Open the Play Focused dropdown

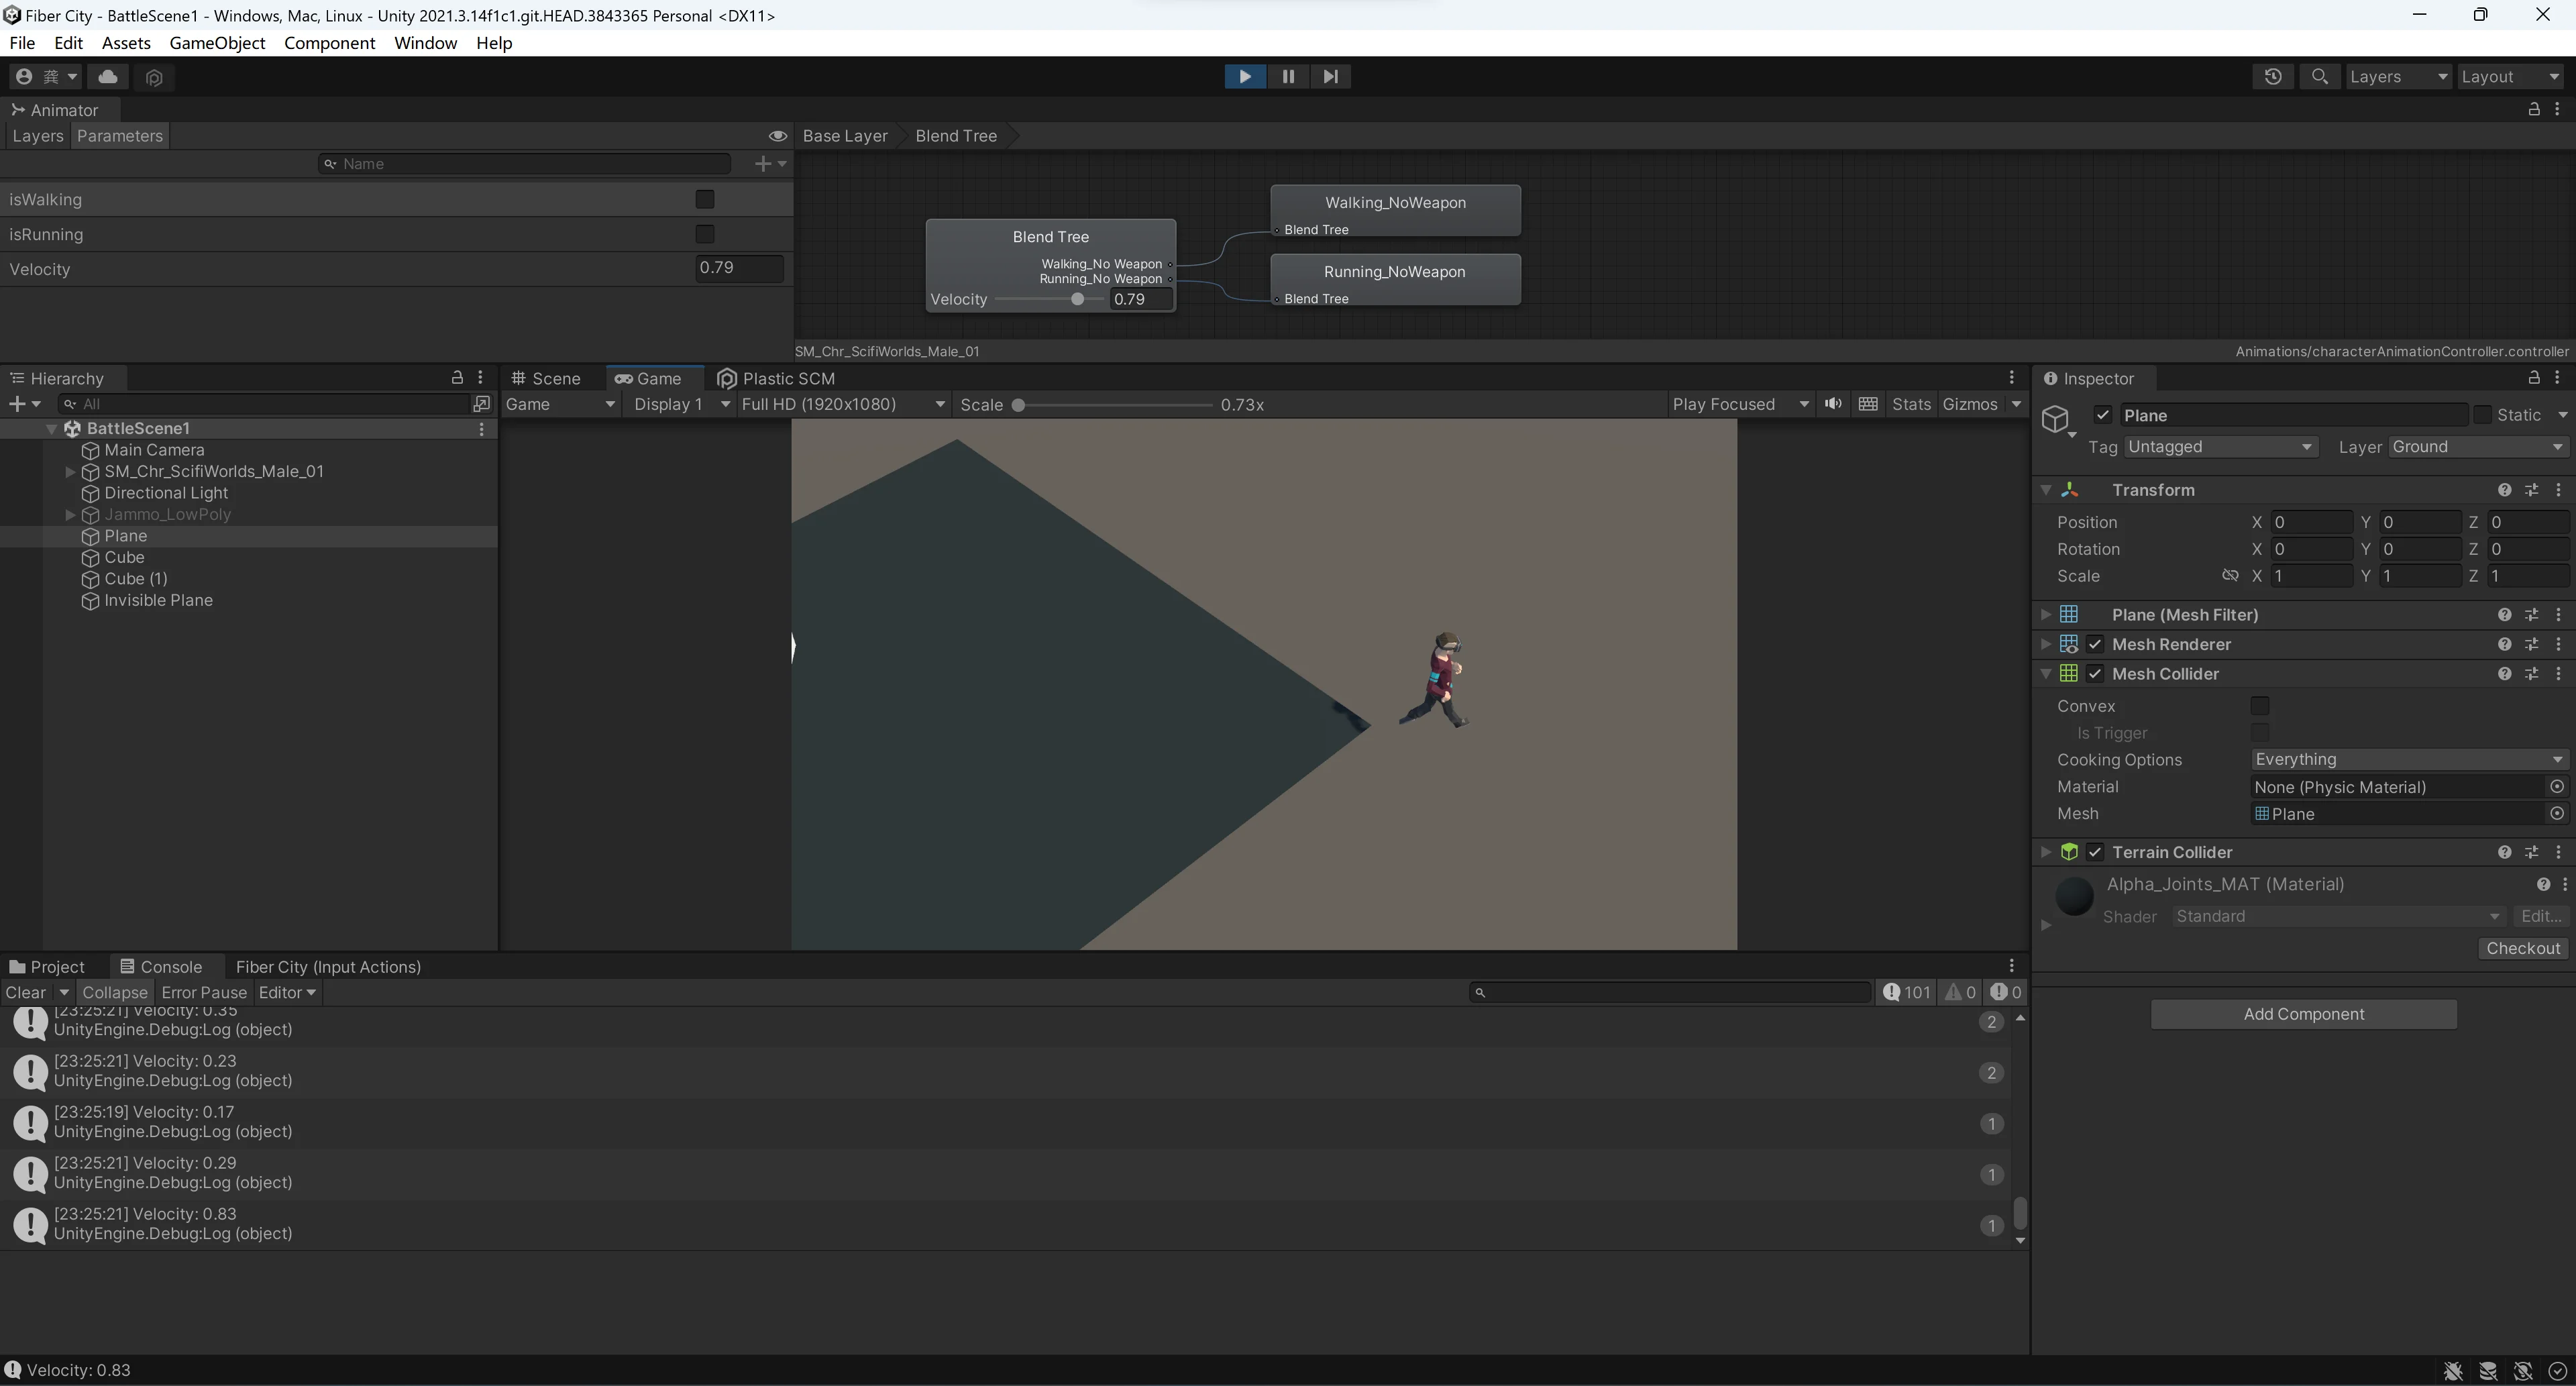click(1740, 404)
